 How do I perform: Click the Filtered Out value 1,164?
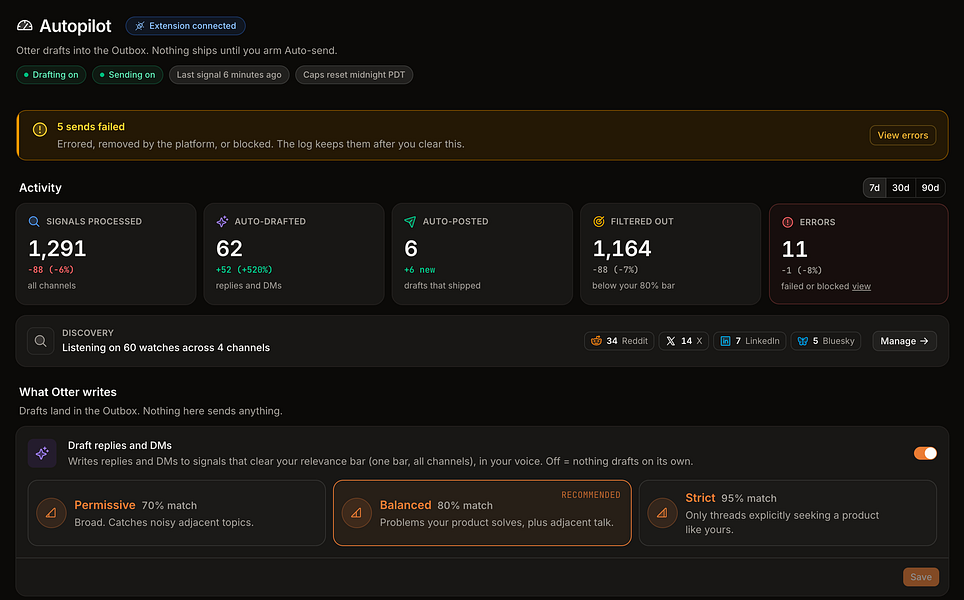[622, 248]
